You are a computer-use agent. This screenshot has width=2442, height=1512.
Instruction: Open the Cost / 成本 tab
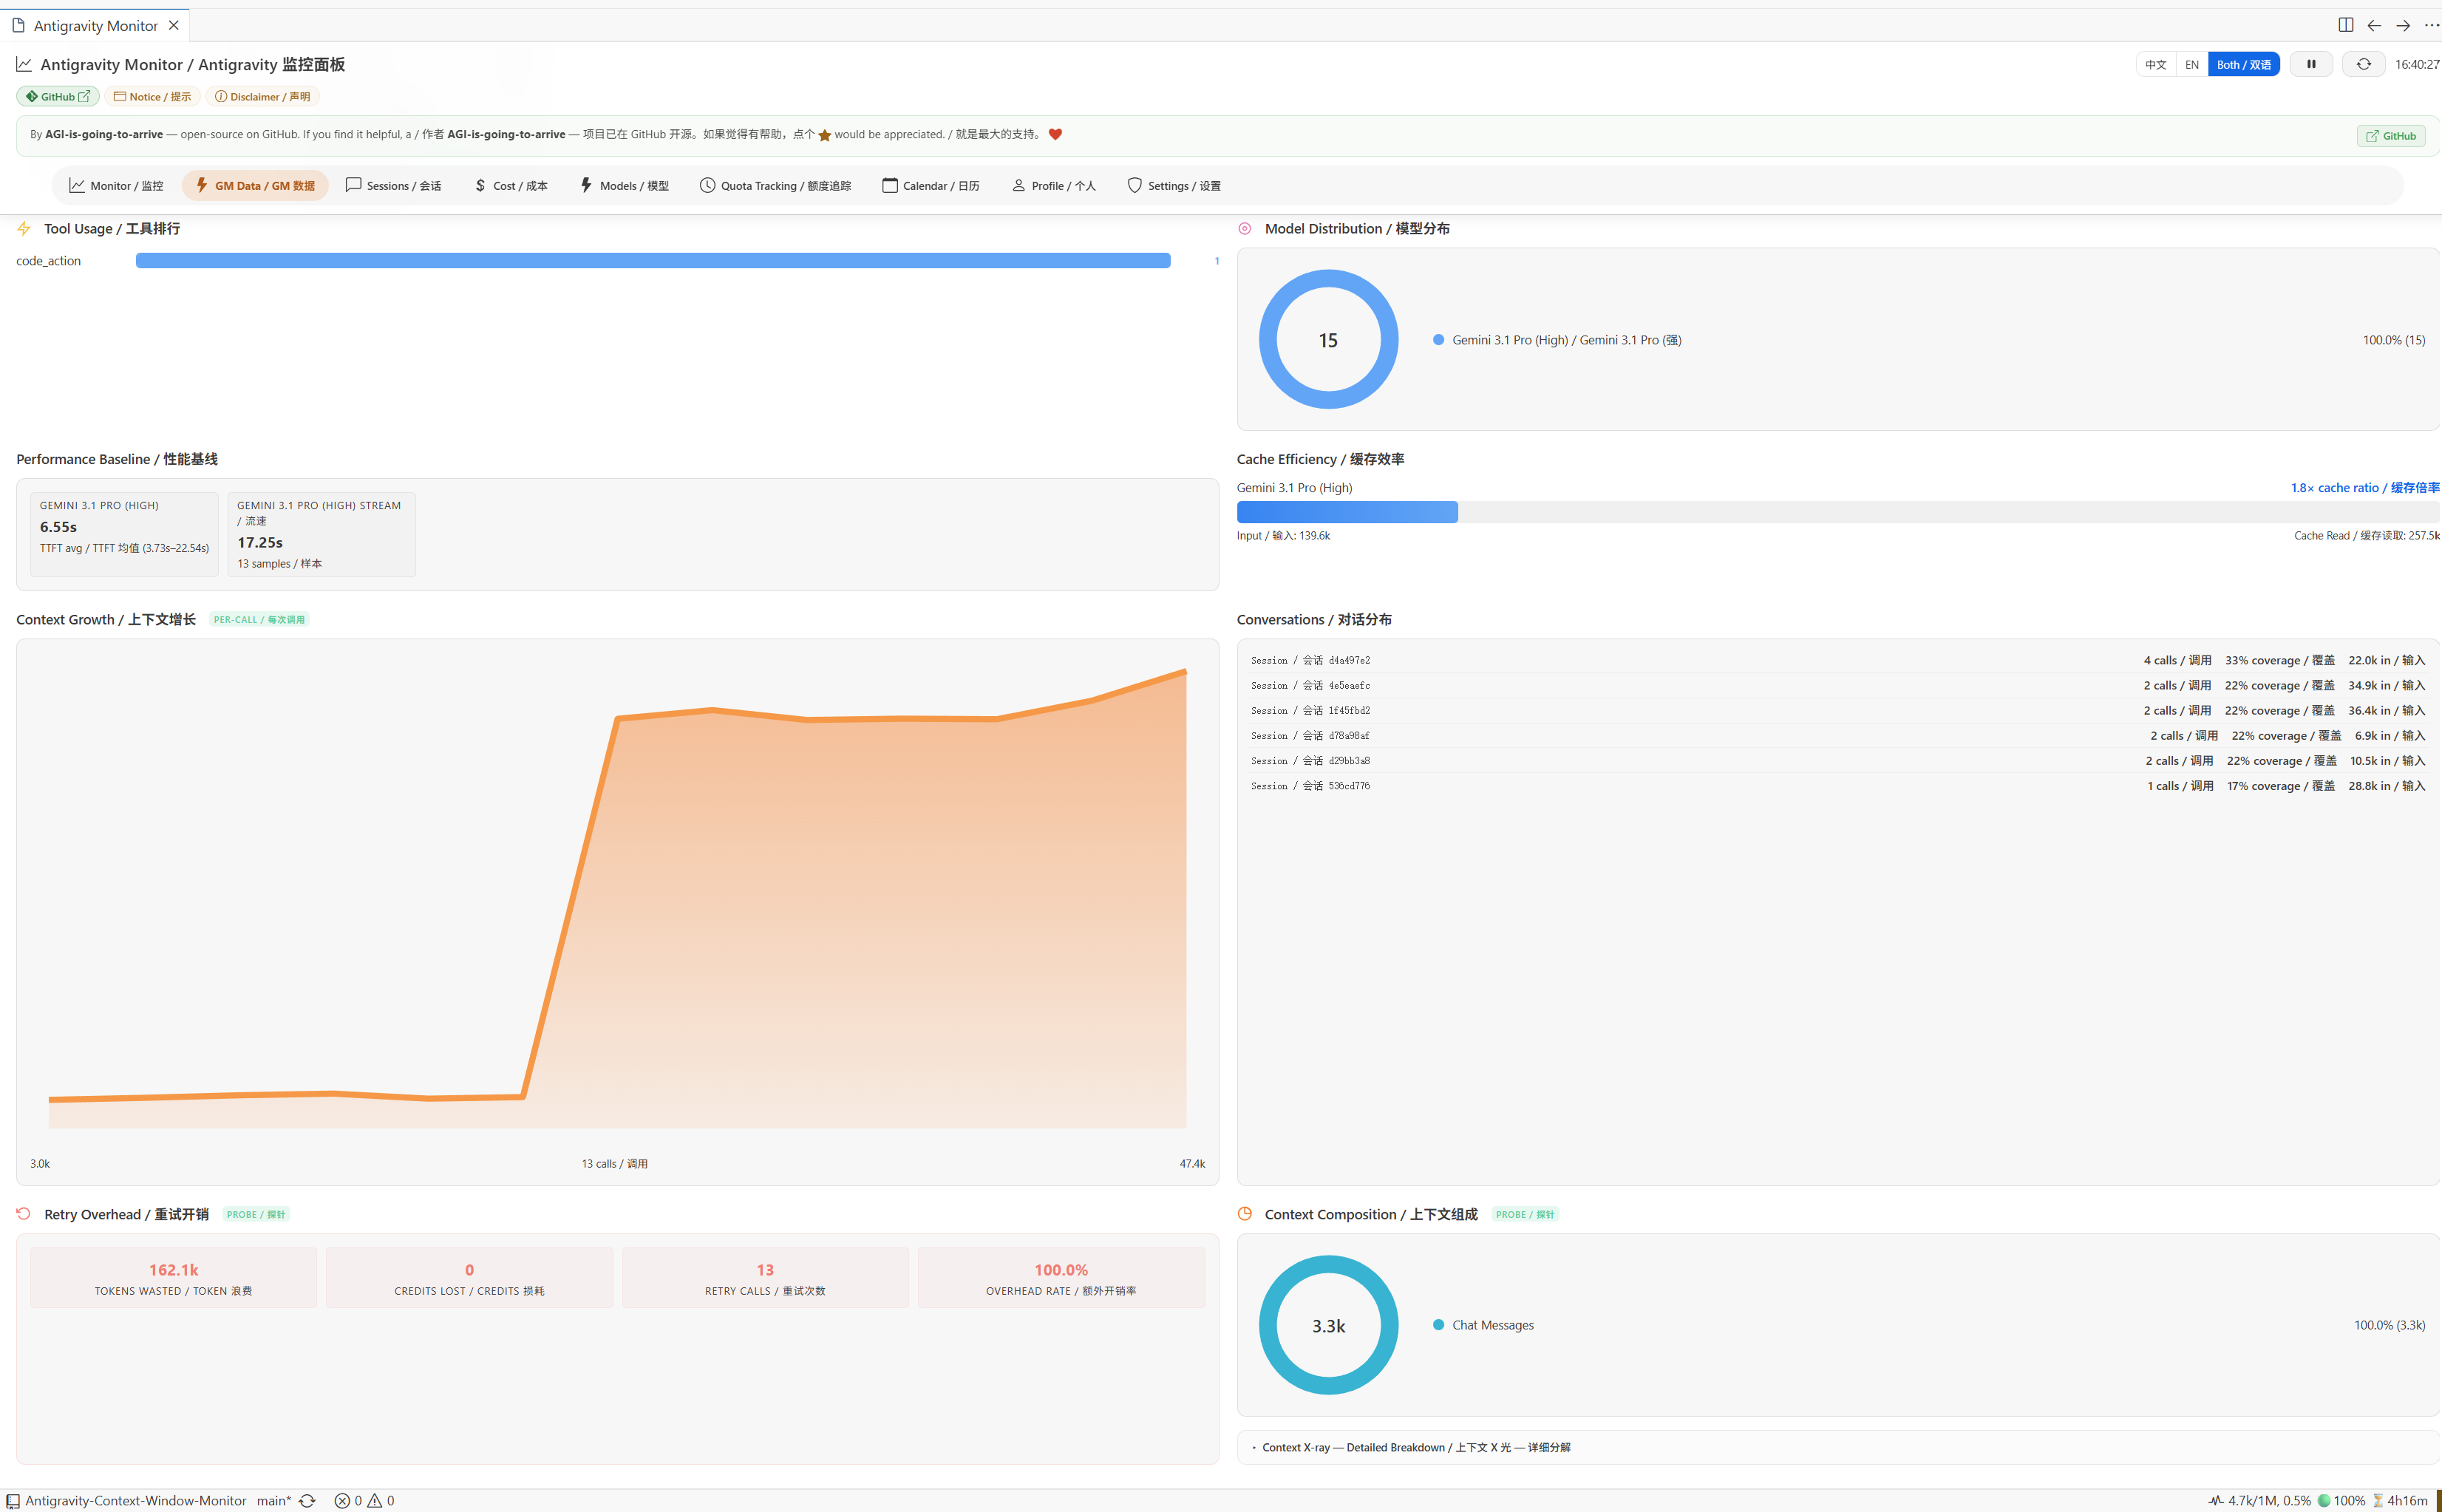pos(511,185)
